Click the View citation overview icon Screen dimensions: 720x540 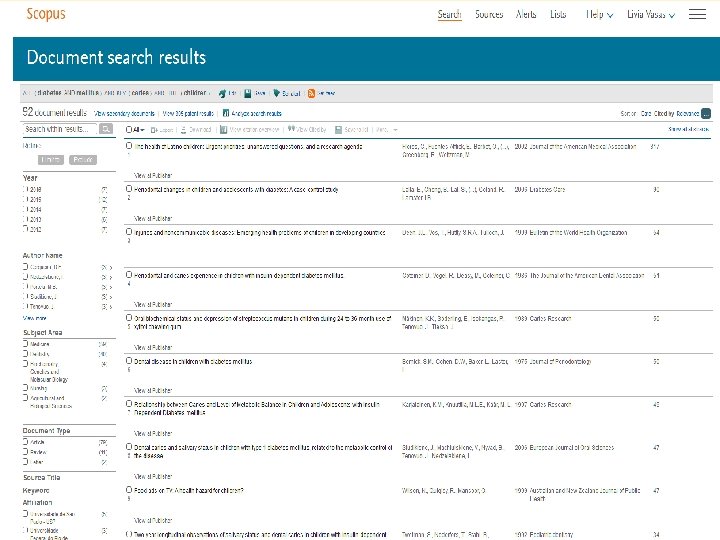tap(223, 130)
